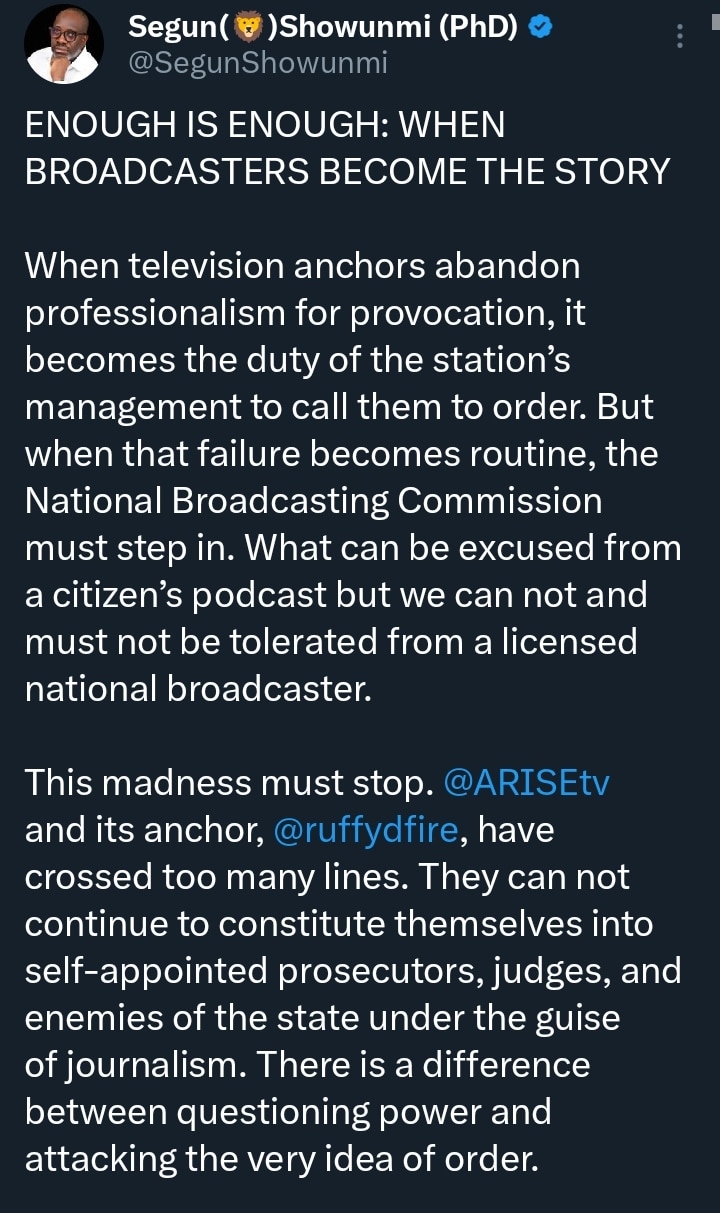Tap the line 'national broadcaster.'
Screen dimensions: 720x1213
point(198,689)
